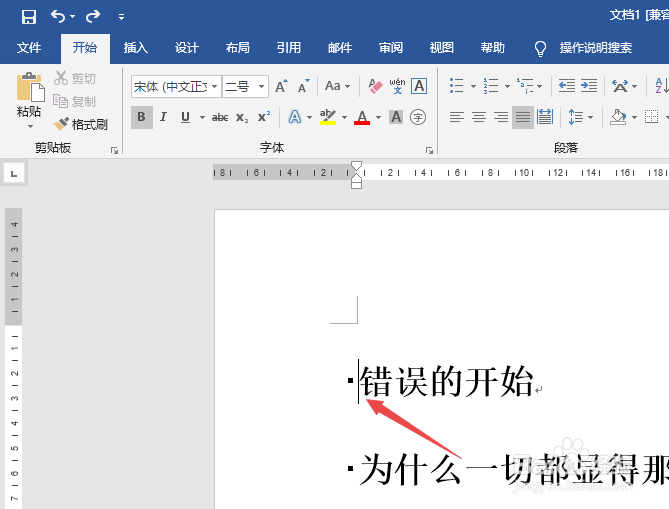669x509 pixels.
Task: Click the Decrease Indent icon
Action: 567,86
